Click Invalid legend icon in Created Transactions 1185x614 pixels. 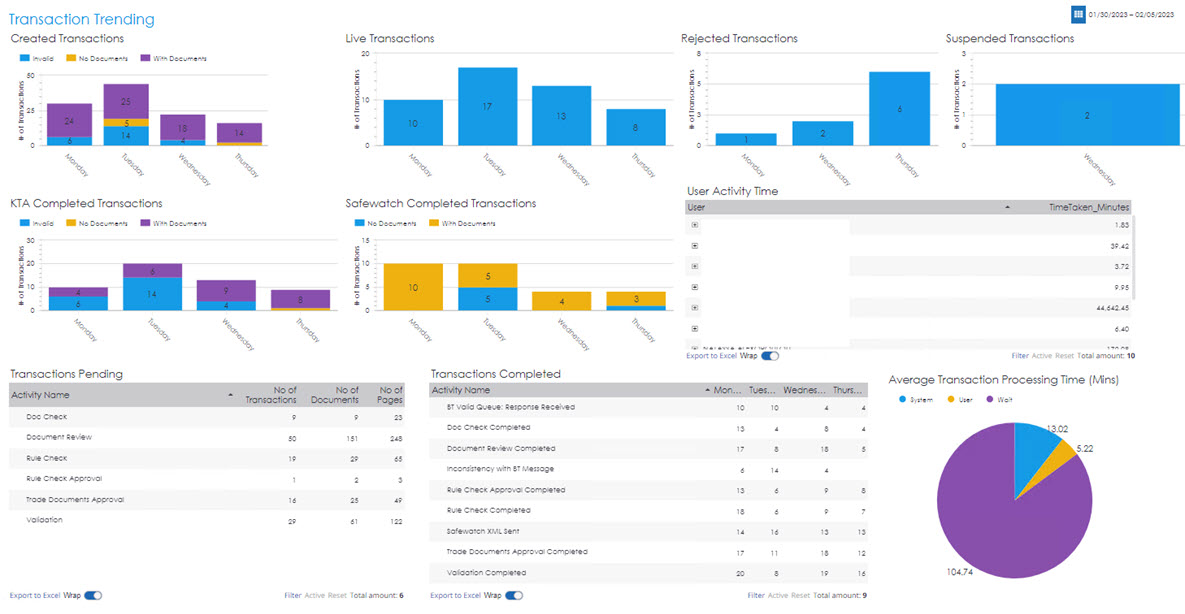pos(25,59)
